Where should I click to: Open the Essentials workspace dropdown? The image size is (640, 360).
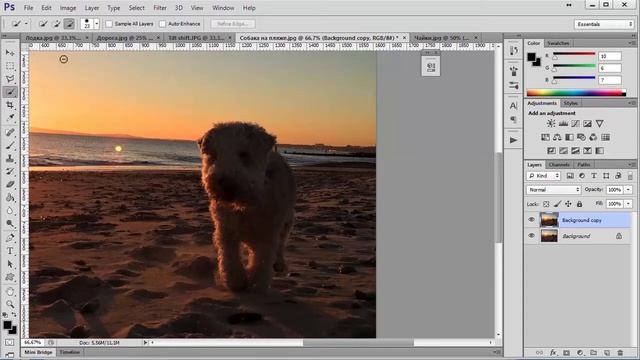tap(603, 24)
